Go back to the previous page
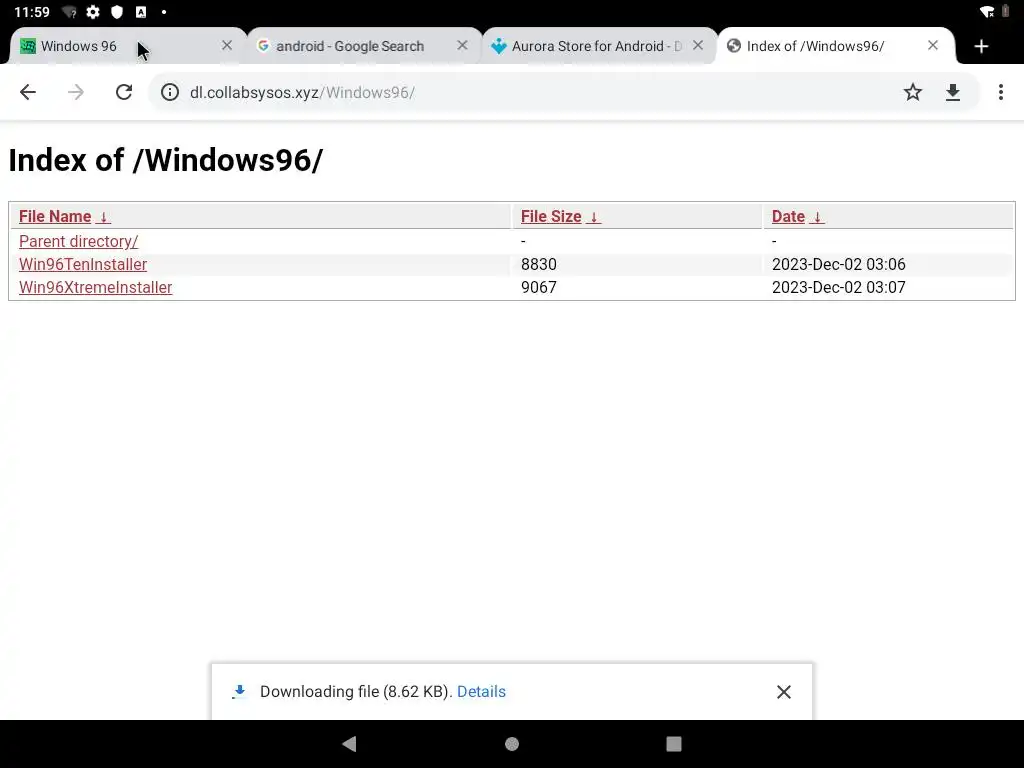 coord(28,92)
